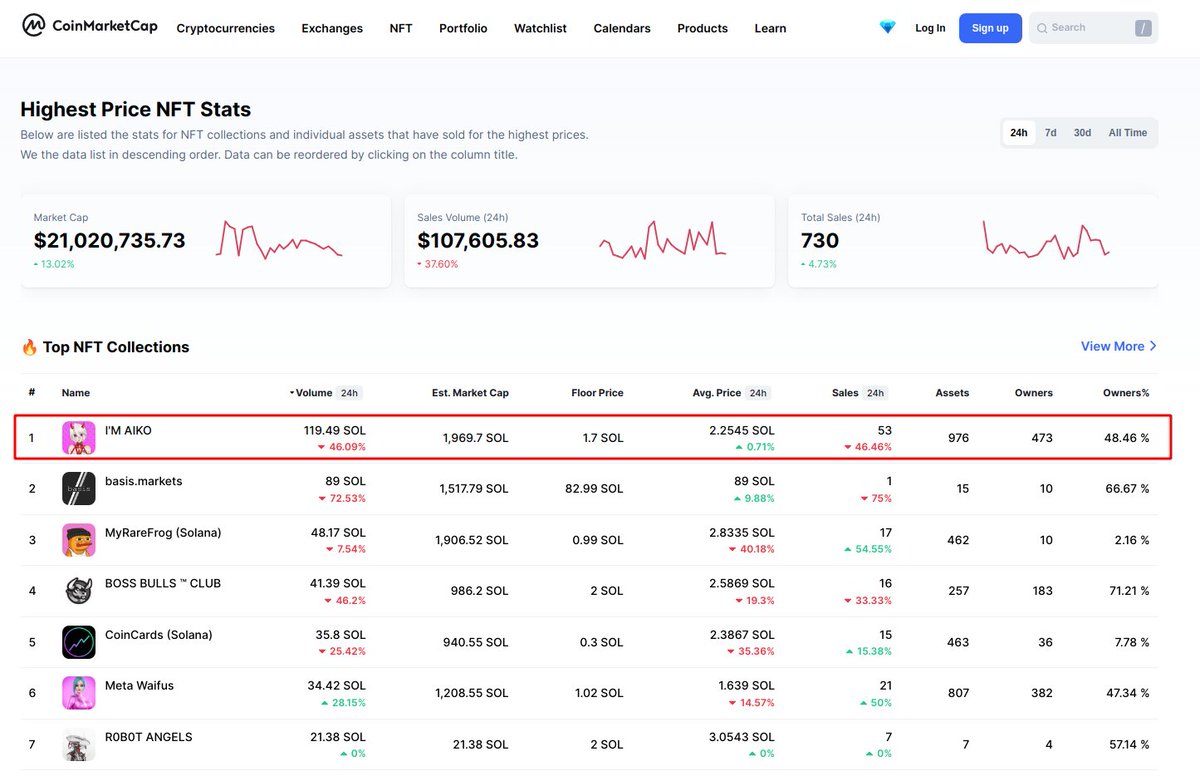The image size is (1200, 776).
Task: Open Meta Waifus collection avatar
Action: [79, 693]
